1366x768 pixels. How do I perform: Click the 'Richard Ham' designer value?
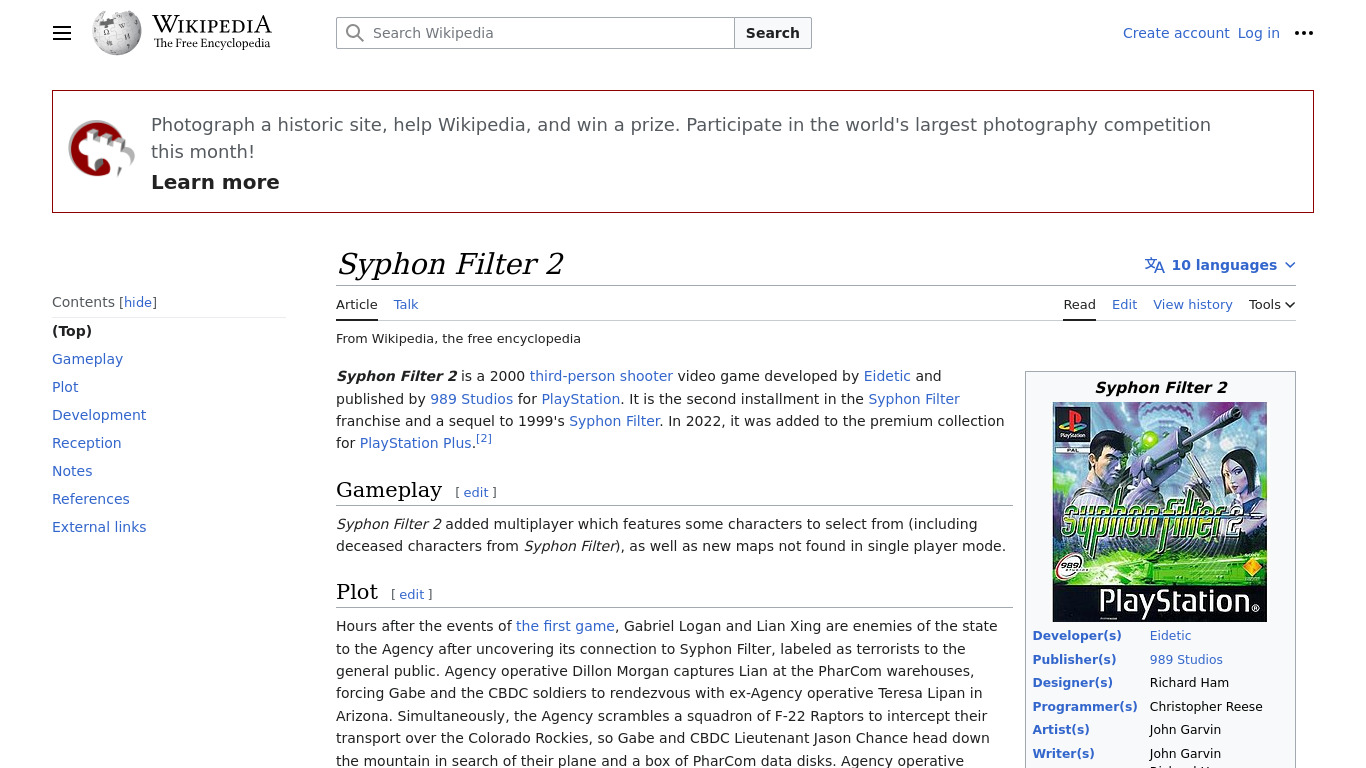click(1189, 683)
